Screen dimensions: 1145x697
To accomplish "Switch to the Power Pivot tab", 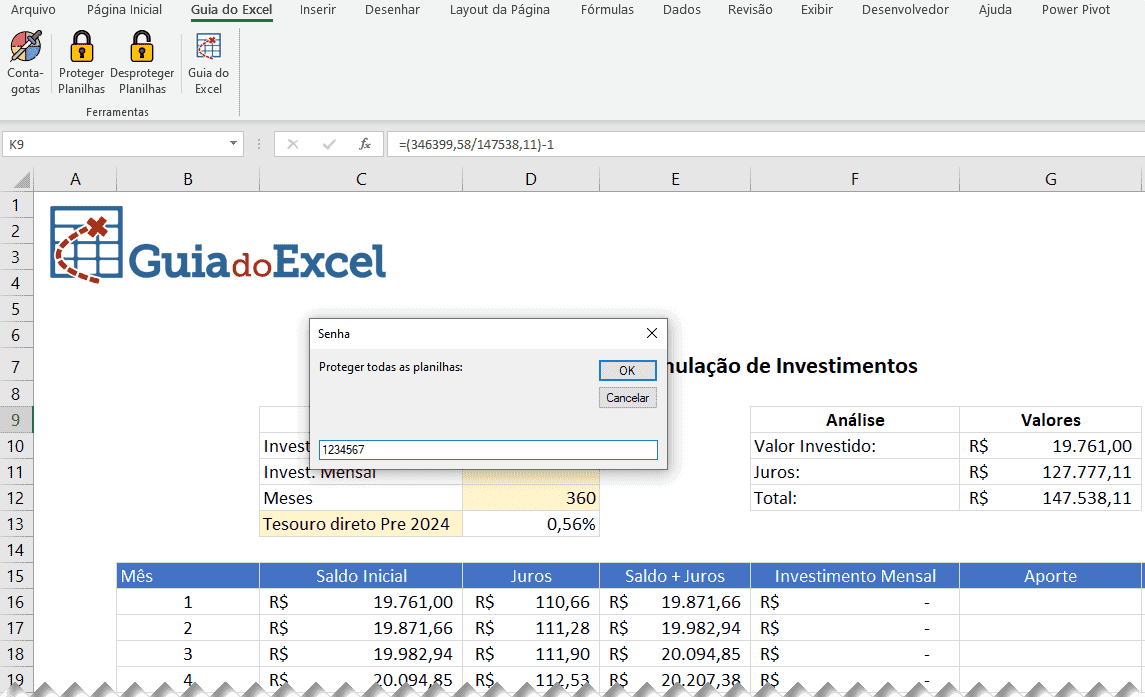I will coord(1076,9).
